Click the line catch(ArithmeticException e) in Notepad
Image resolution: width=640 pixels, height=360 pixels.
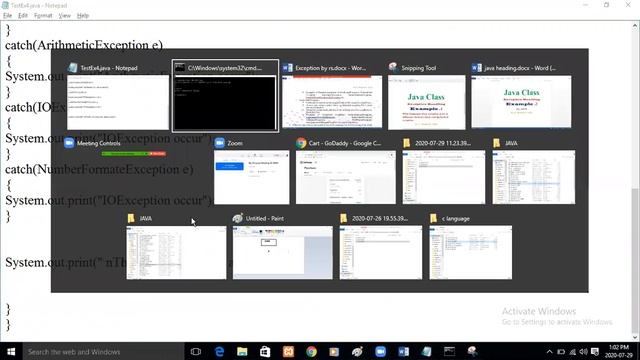click(84, 45)
